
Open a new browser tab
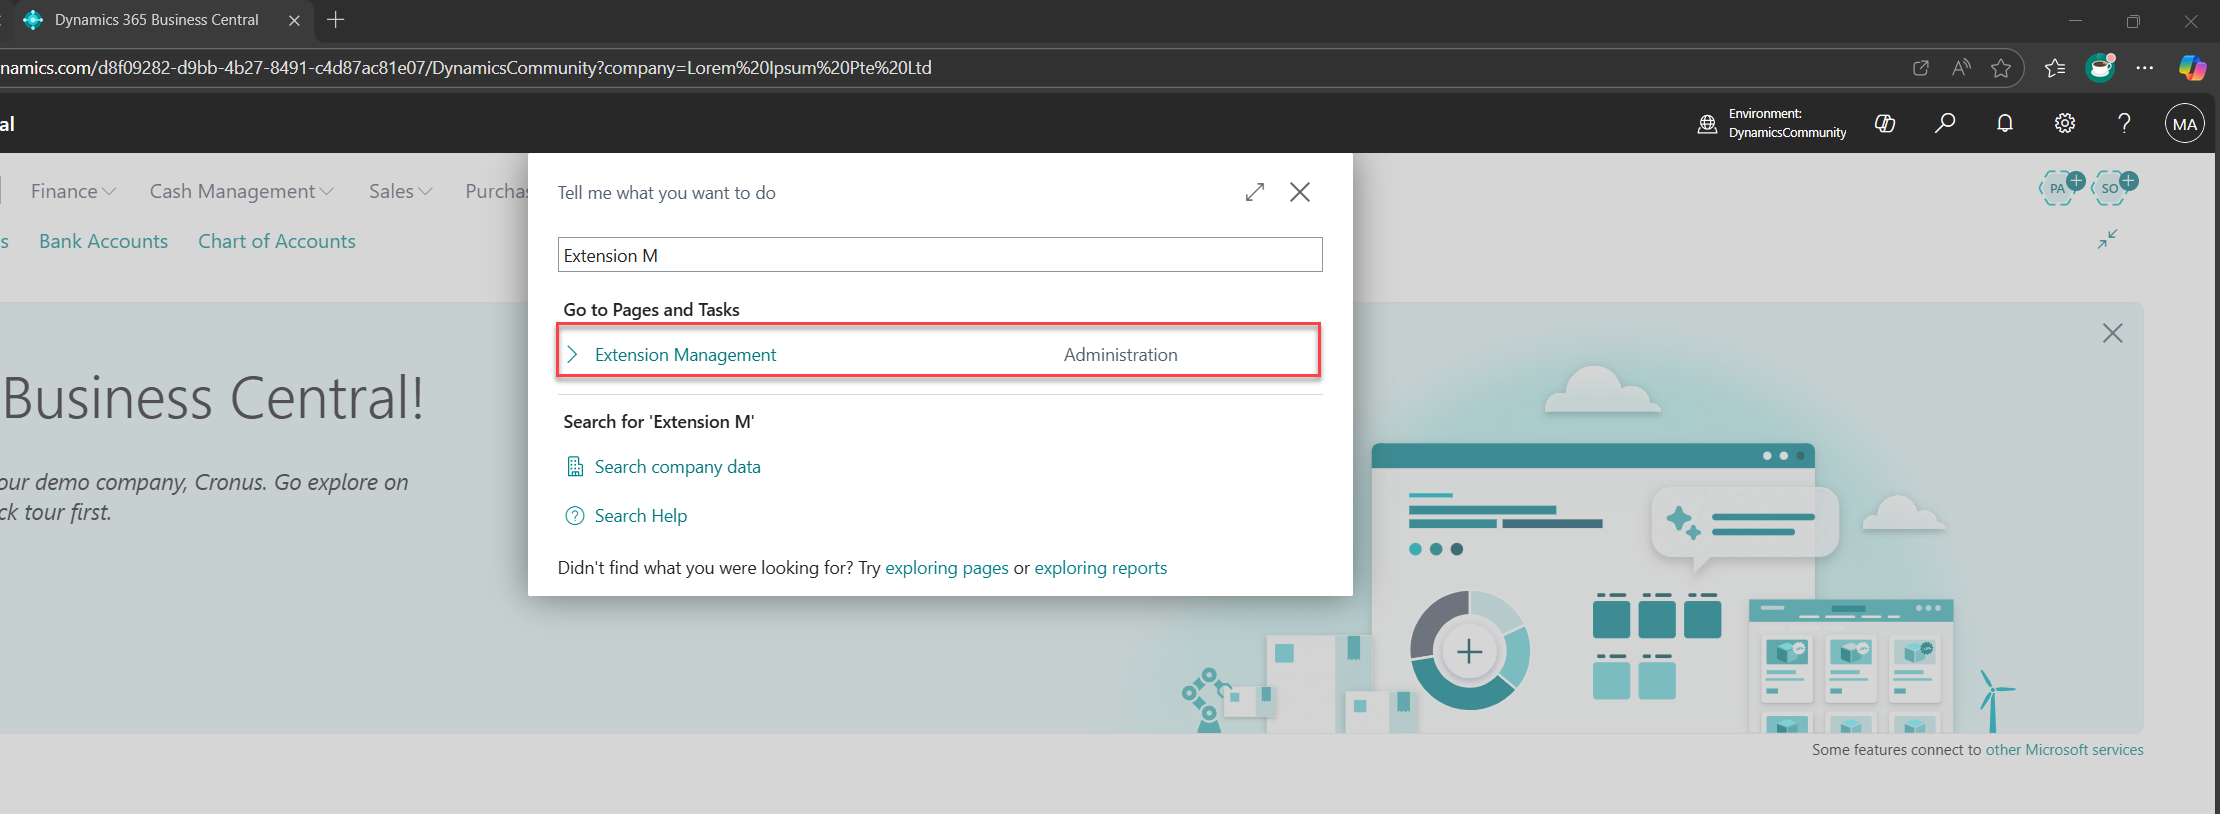[x=336, y=20]
